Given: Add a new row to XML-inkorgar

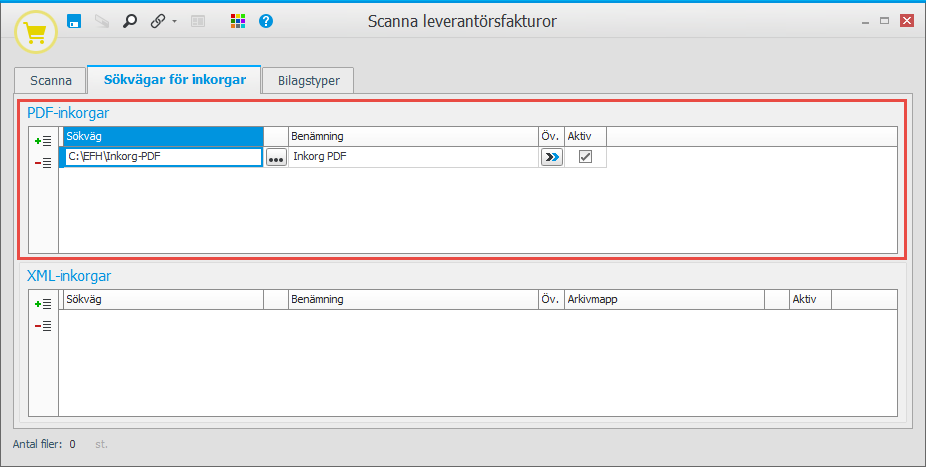Looking at the screenshot, I should point(43,304).
